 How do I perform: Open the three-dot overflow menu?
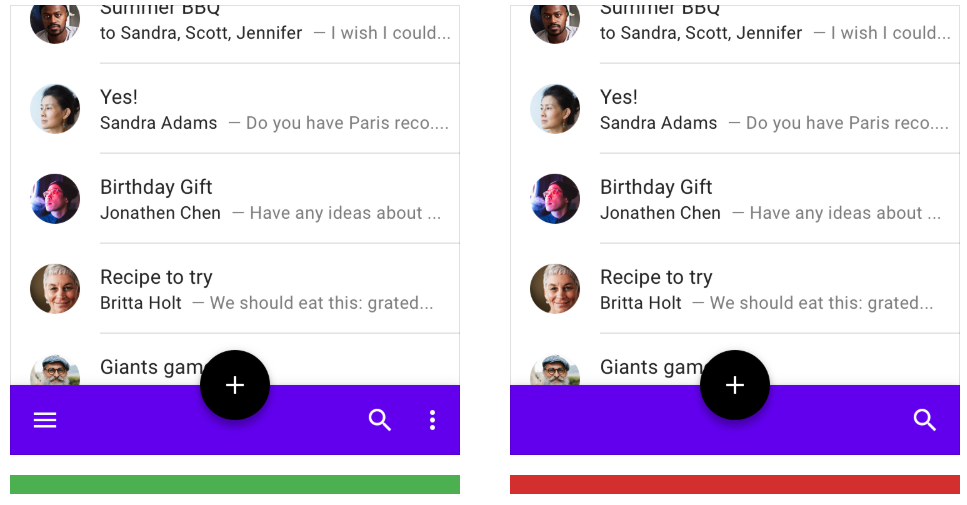(432, 420)
